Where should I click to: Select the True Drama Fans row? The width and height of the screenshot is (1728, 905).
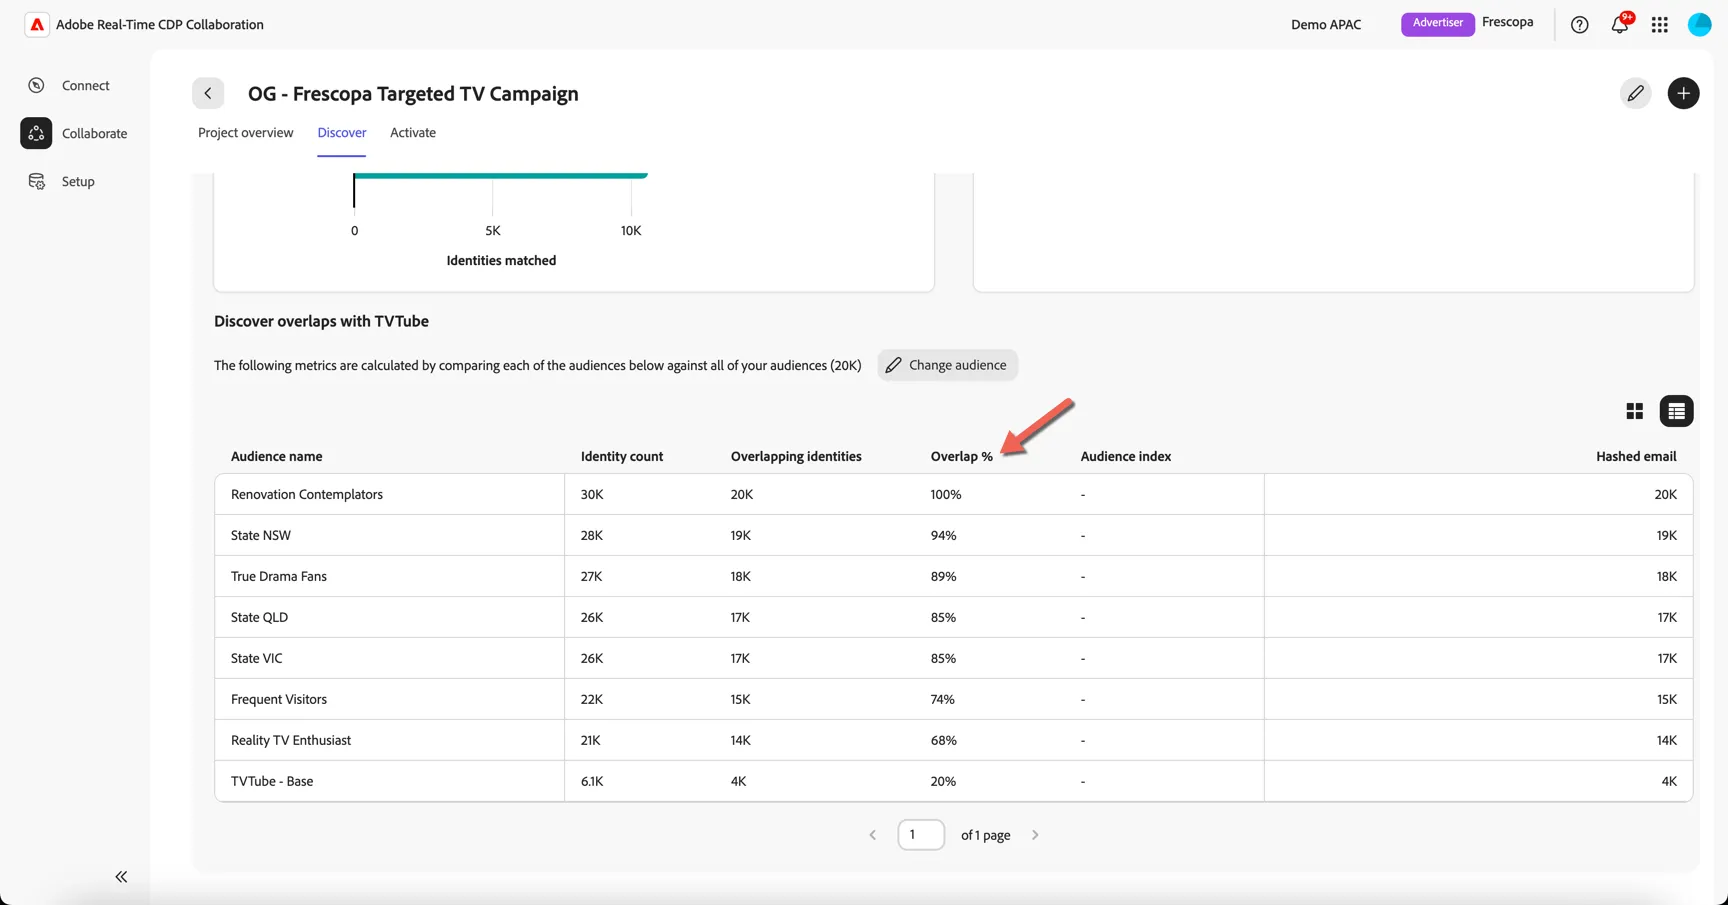[954, 576]
